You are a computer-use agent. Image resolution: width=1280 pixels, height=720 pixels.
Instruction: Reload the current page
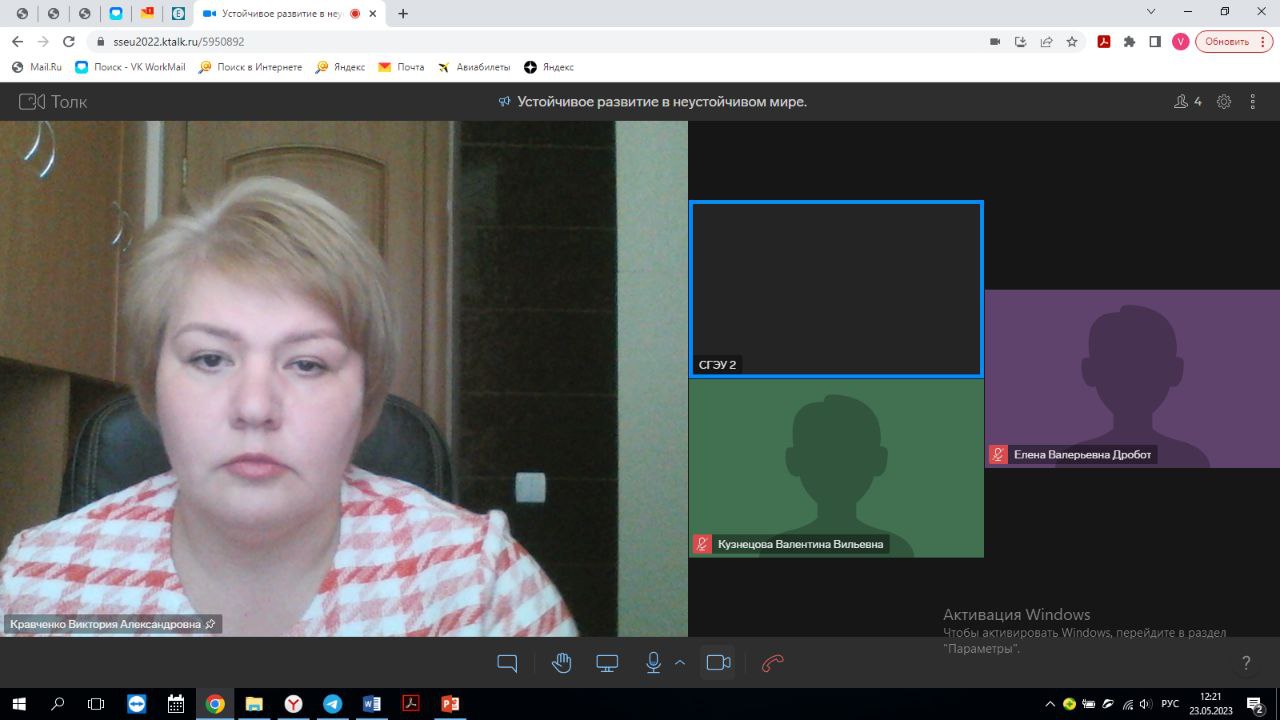pos(69,42)
